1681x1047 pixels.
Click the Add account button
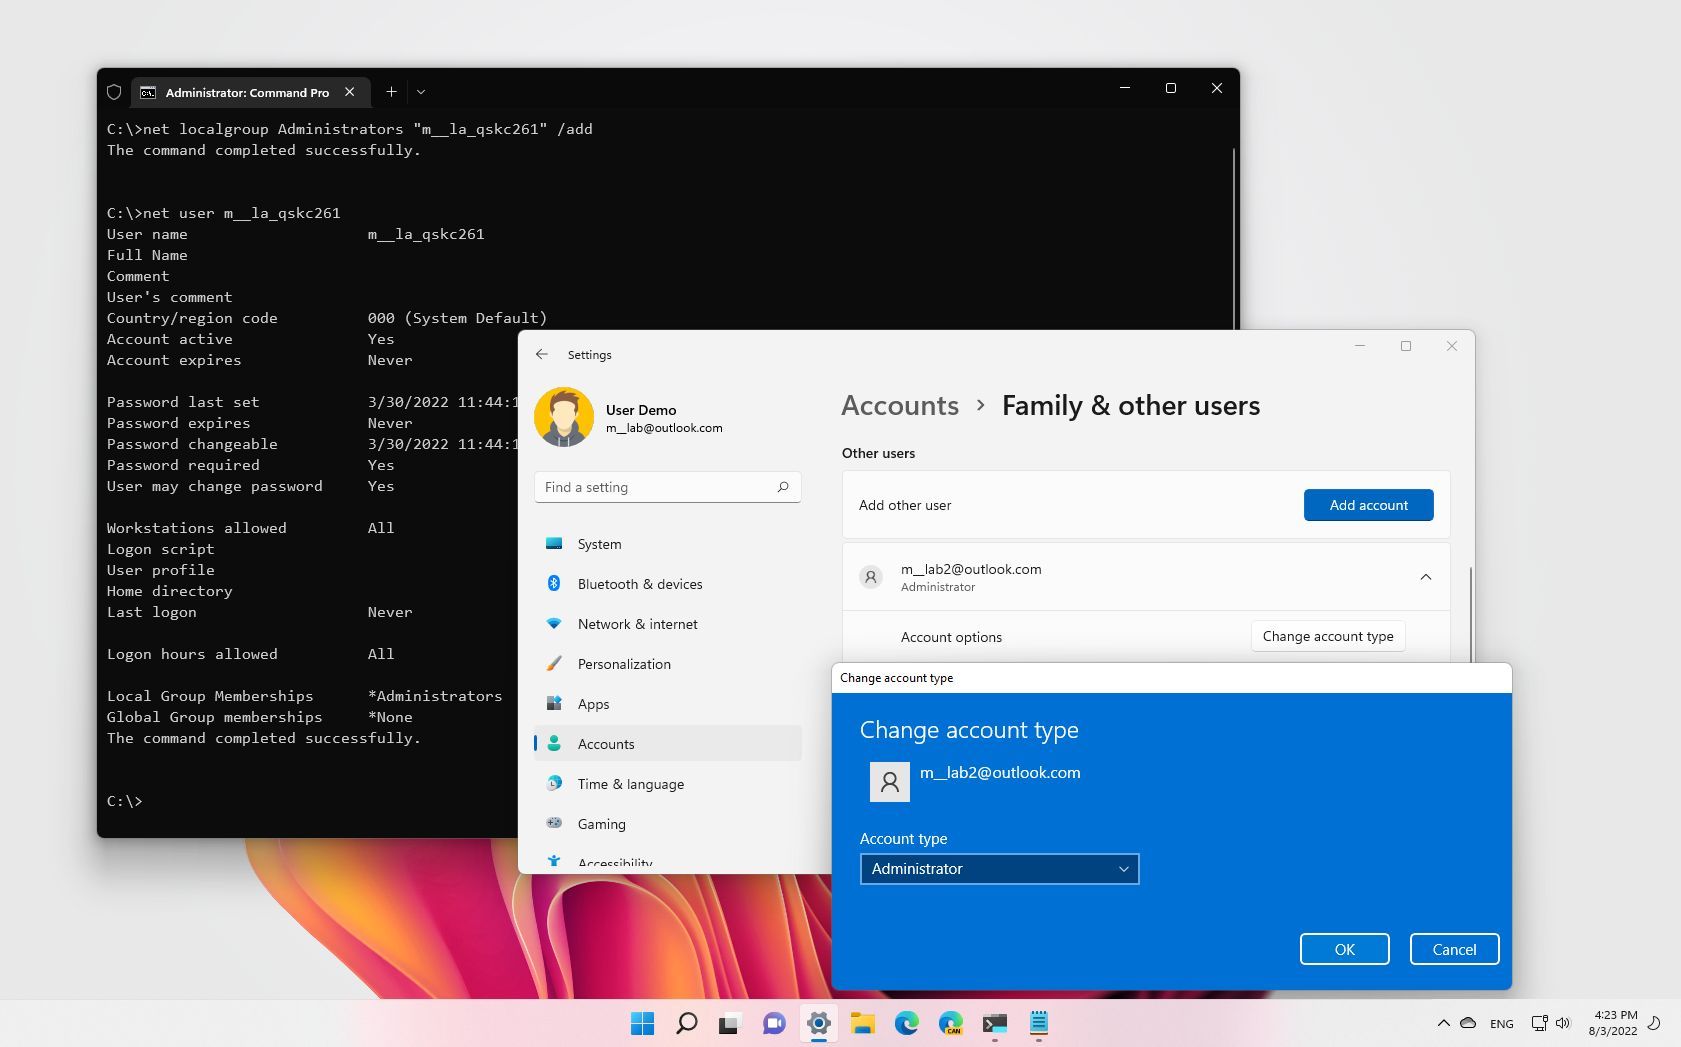pos(1368,505)
